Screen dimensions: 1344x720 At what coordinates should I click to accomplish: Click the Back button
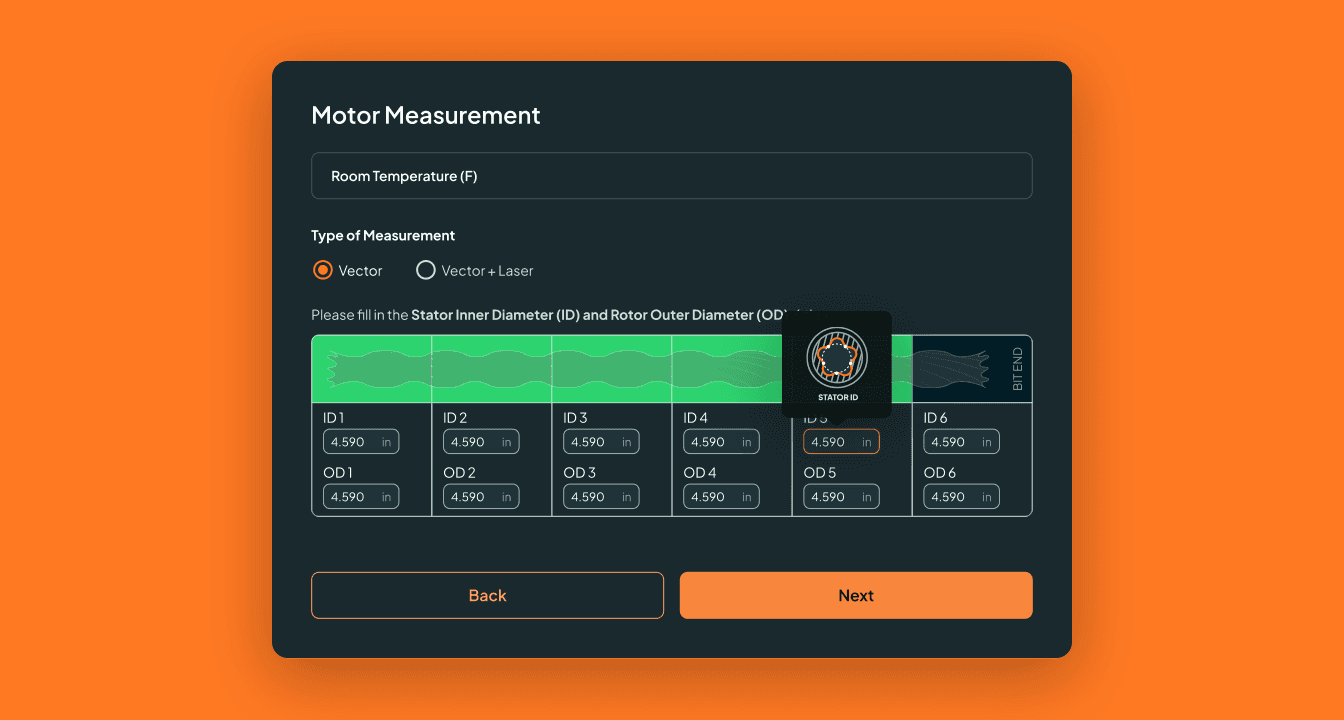[487, 595]
